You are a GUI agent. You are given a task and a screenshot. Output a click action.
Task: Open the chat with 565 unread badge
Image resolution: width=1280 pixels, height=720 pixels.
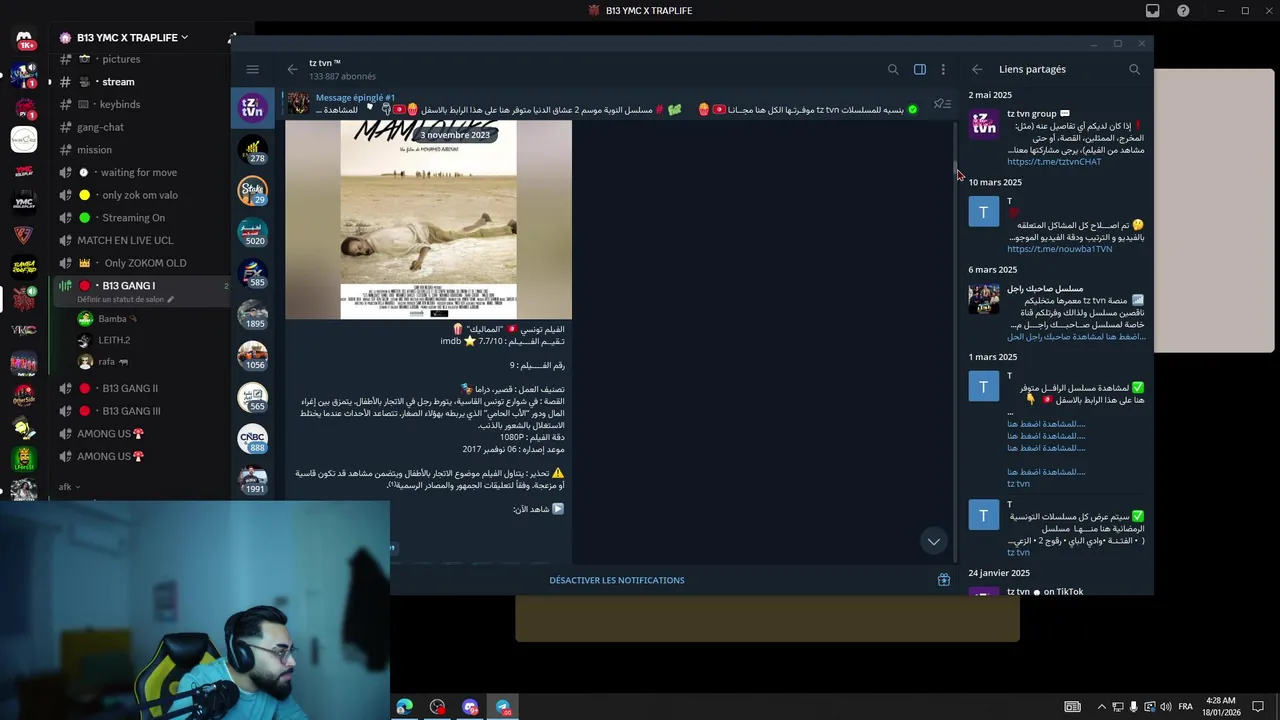tap(252, 398)
